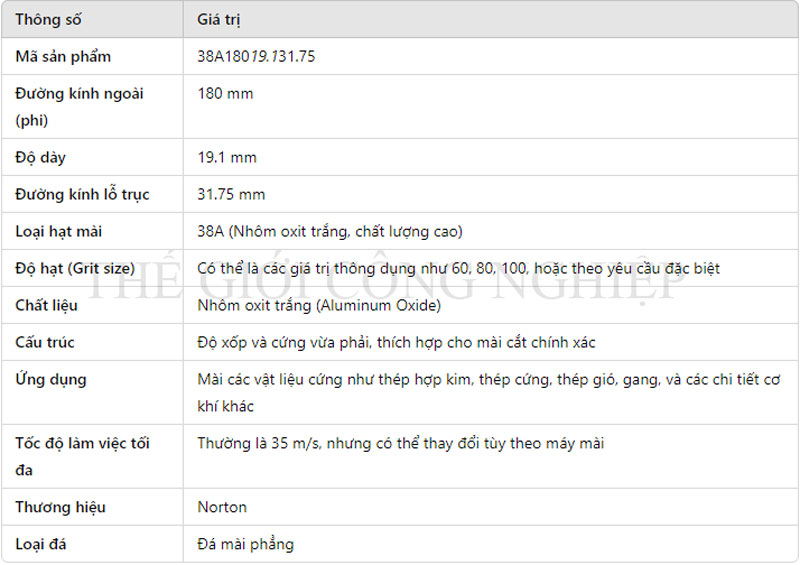This screenshot has height=565, width=800.
Task: Click the "Giá trị" column header
Action: pos(219,20)
